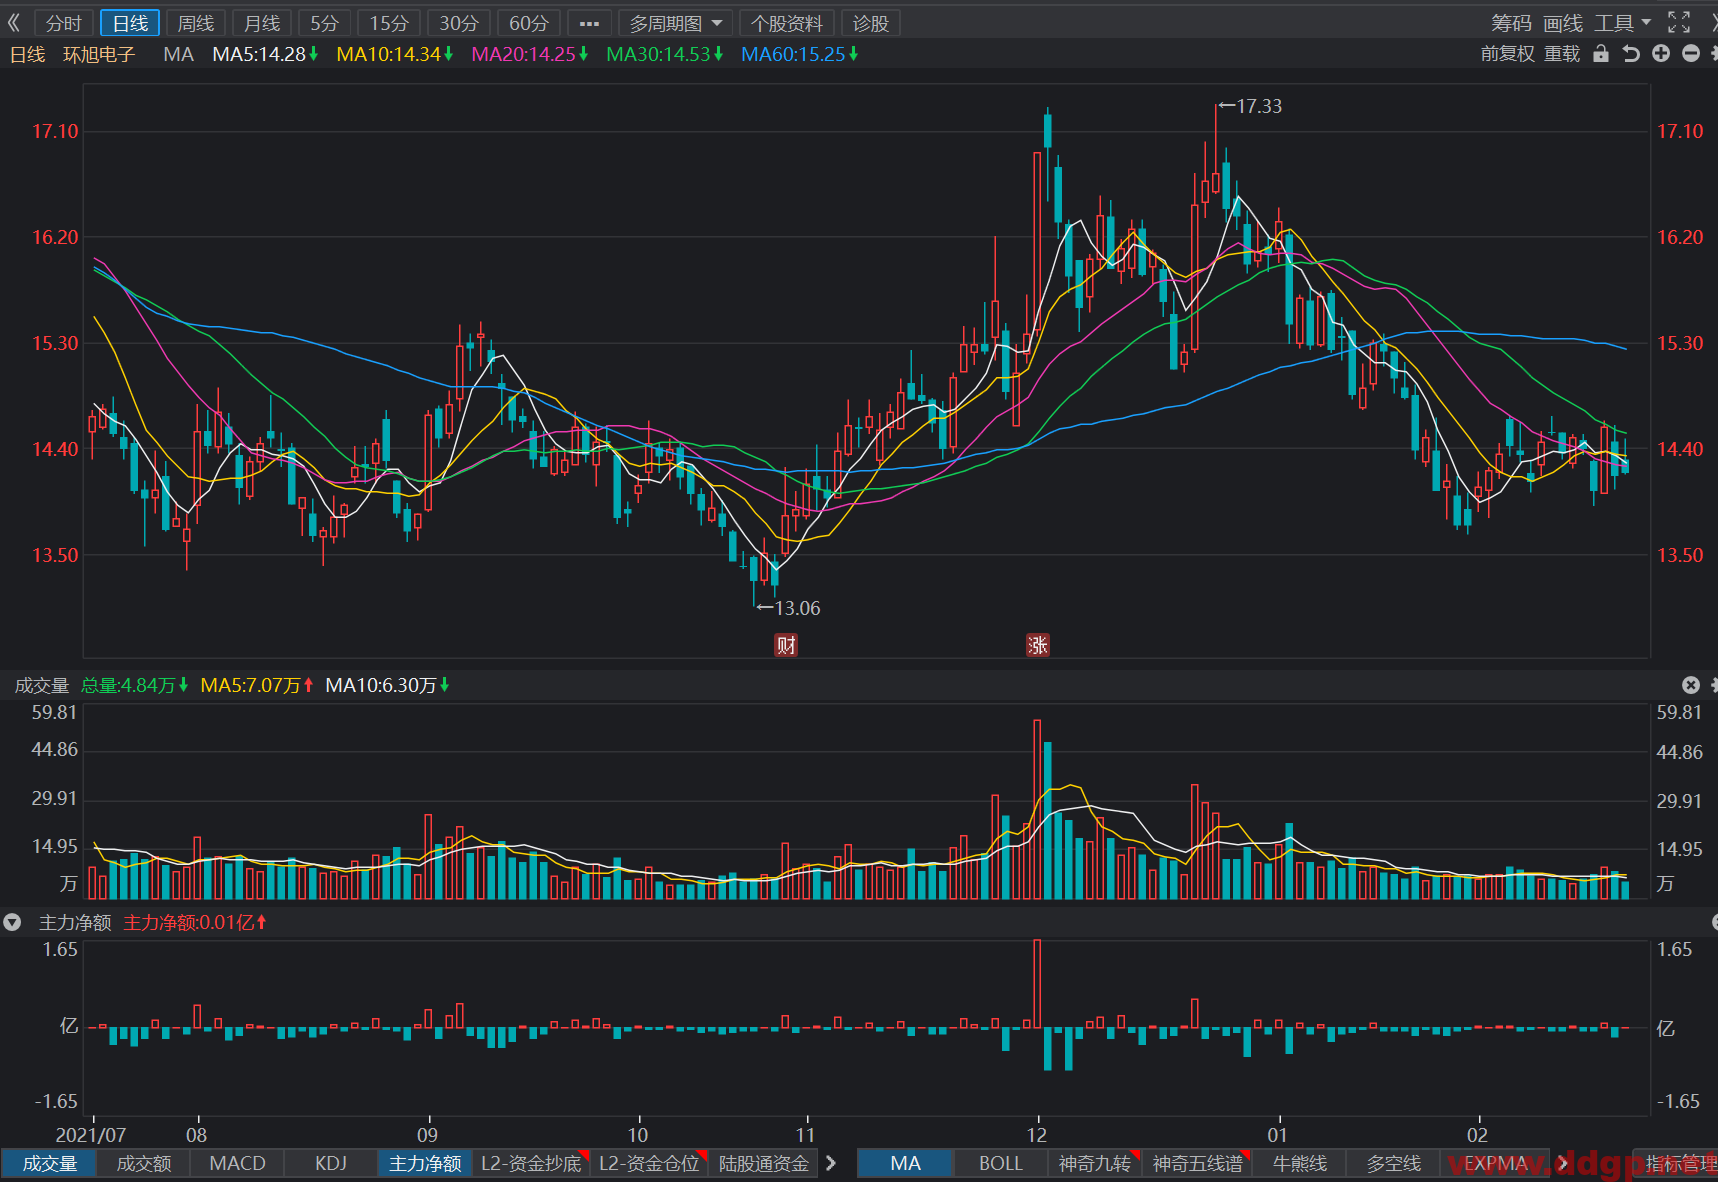Zoom out with the minus icon
The height and width of the screenshot is (1182, 1718).
coord(1691,54)
